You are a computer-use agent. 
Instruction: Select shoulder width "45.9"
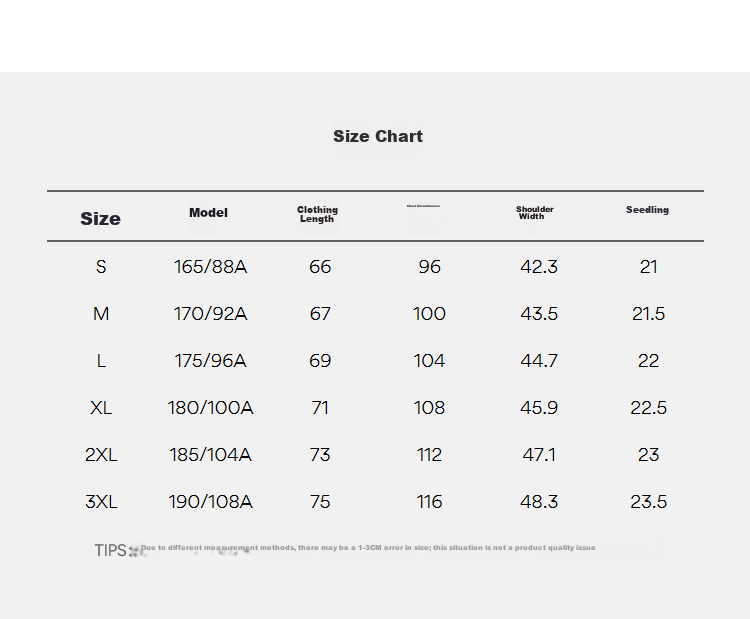click(x=539, y=408)
